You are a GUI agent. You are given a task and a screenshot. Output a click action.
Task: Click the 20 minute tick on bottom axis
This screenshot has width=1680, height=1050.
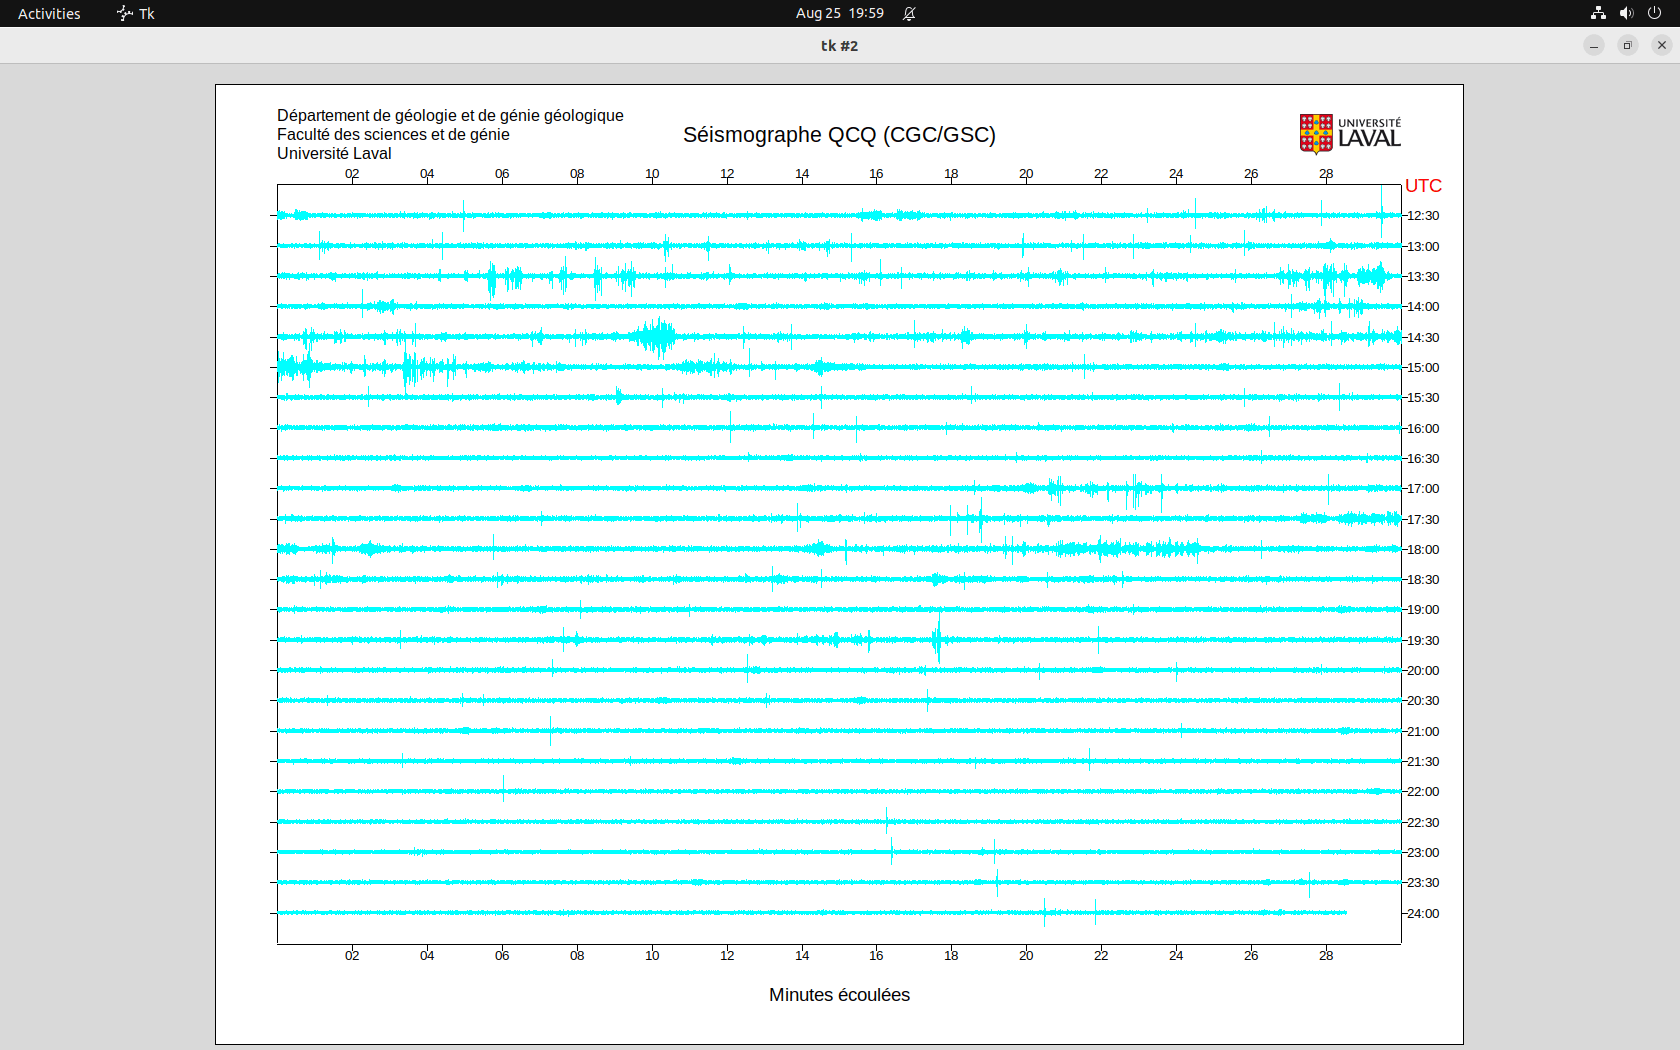[1026, 955]
